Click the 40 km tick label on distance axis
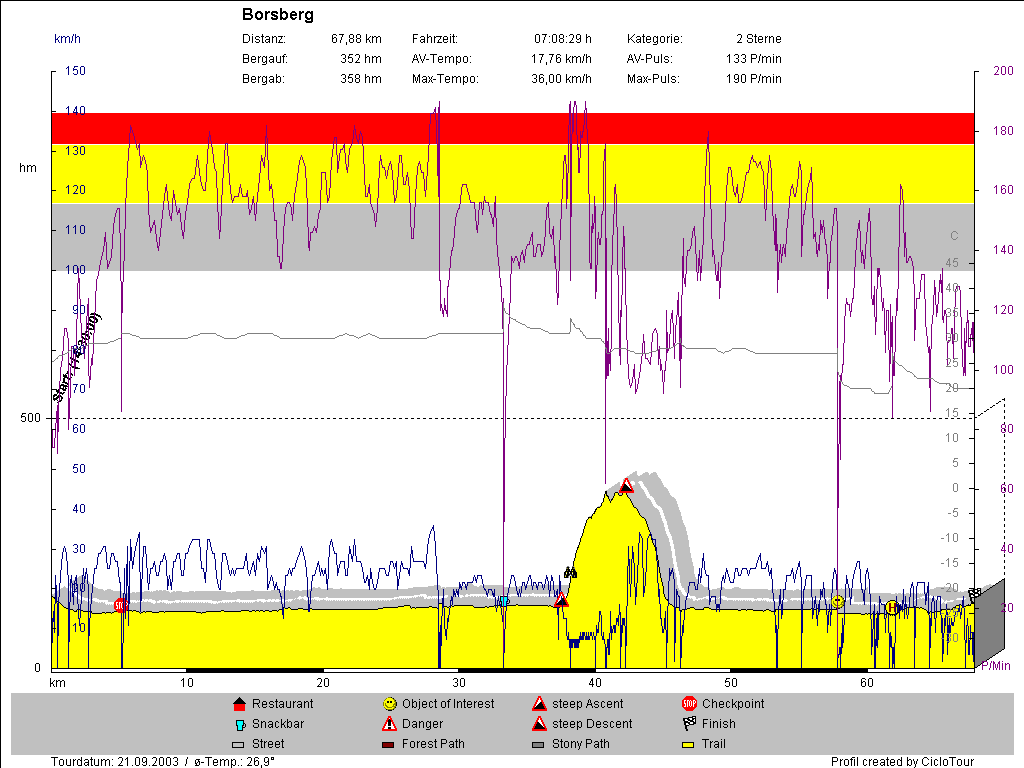 point(595,682)
